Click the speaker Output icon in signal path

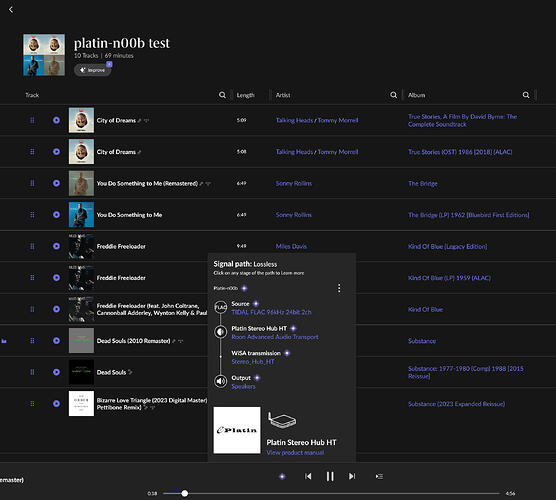pos(221,382)
